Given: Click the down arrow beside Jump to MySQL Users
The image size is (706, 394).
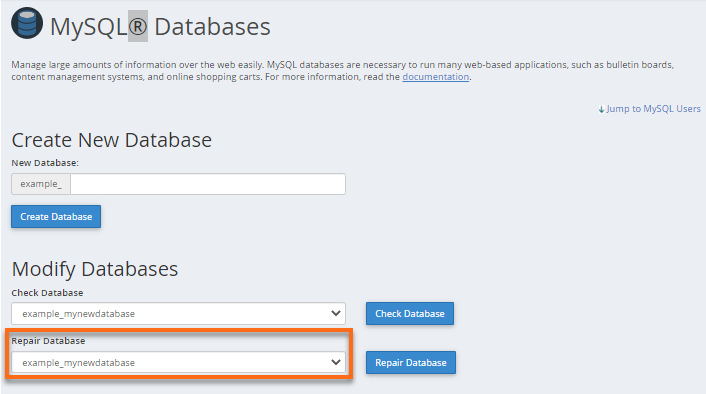Looking at the screenshot, I should pos(601,109).
